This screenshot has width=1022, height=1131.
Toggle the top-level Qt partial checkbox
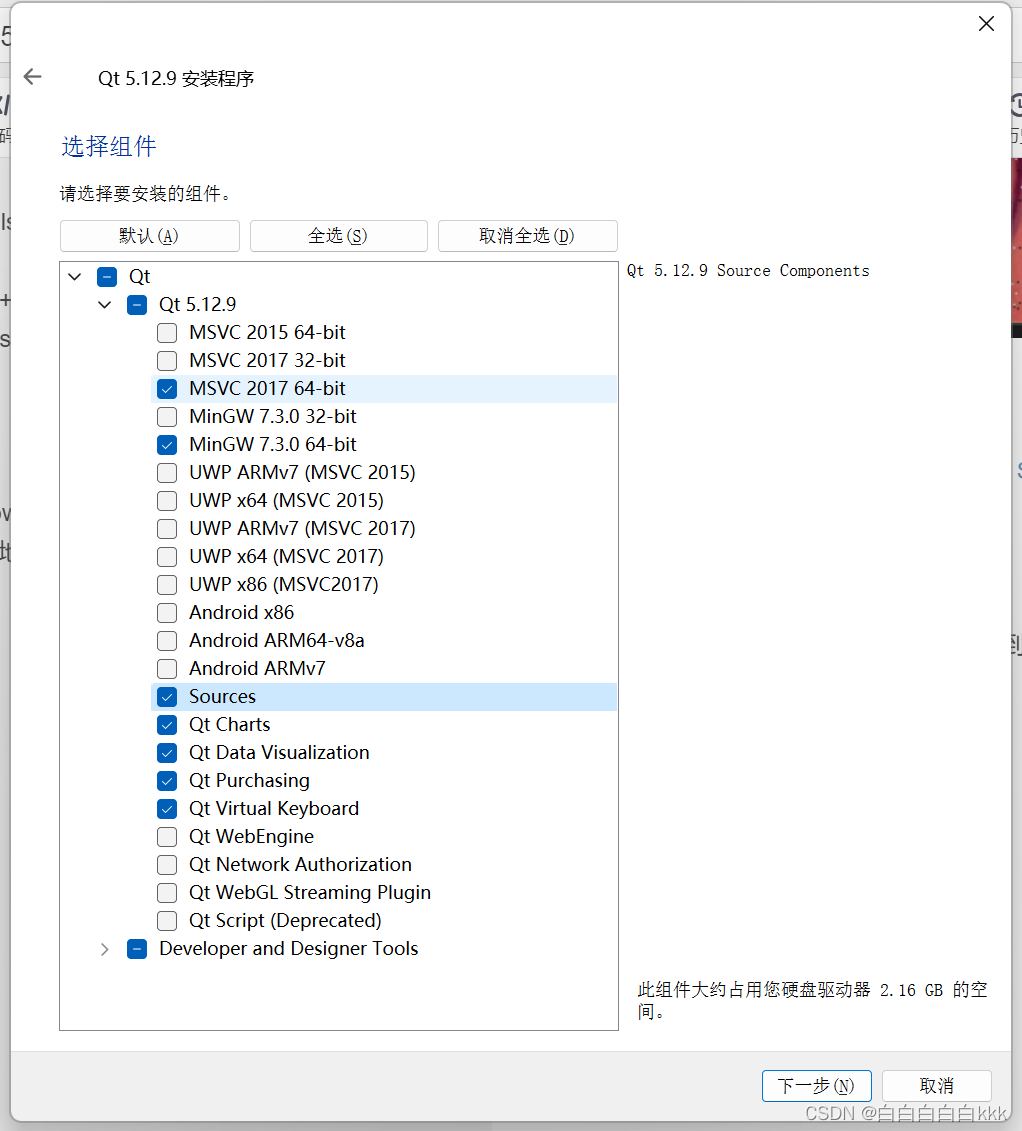pyautogui.click(x=107, y=276)
